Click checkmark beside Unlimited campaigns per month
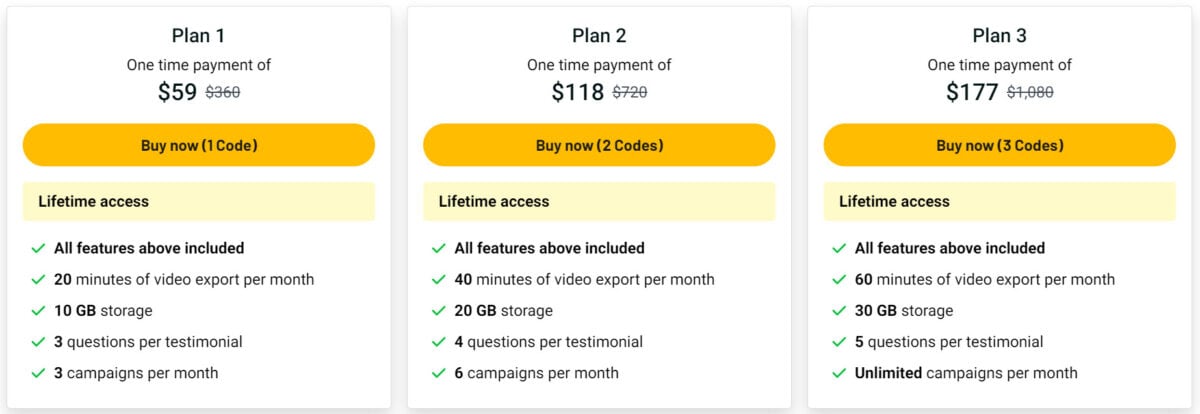The height and width of the screenshot is (414, 1200). [839, 373]
